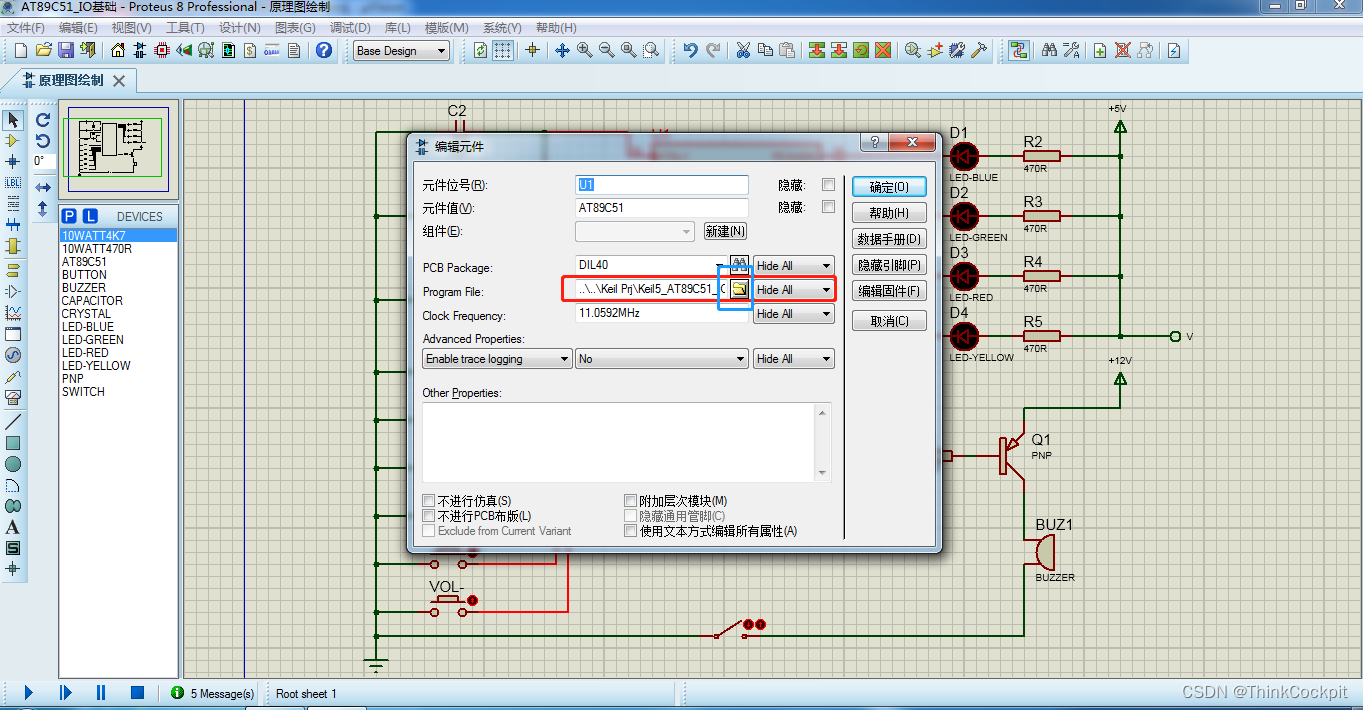Open the PCB Package Hide All dropdown

click(x=794, y=265)
